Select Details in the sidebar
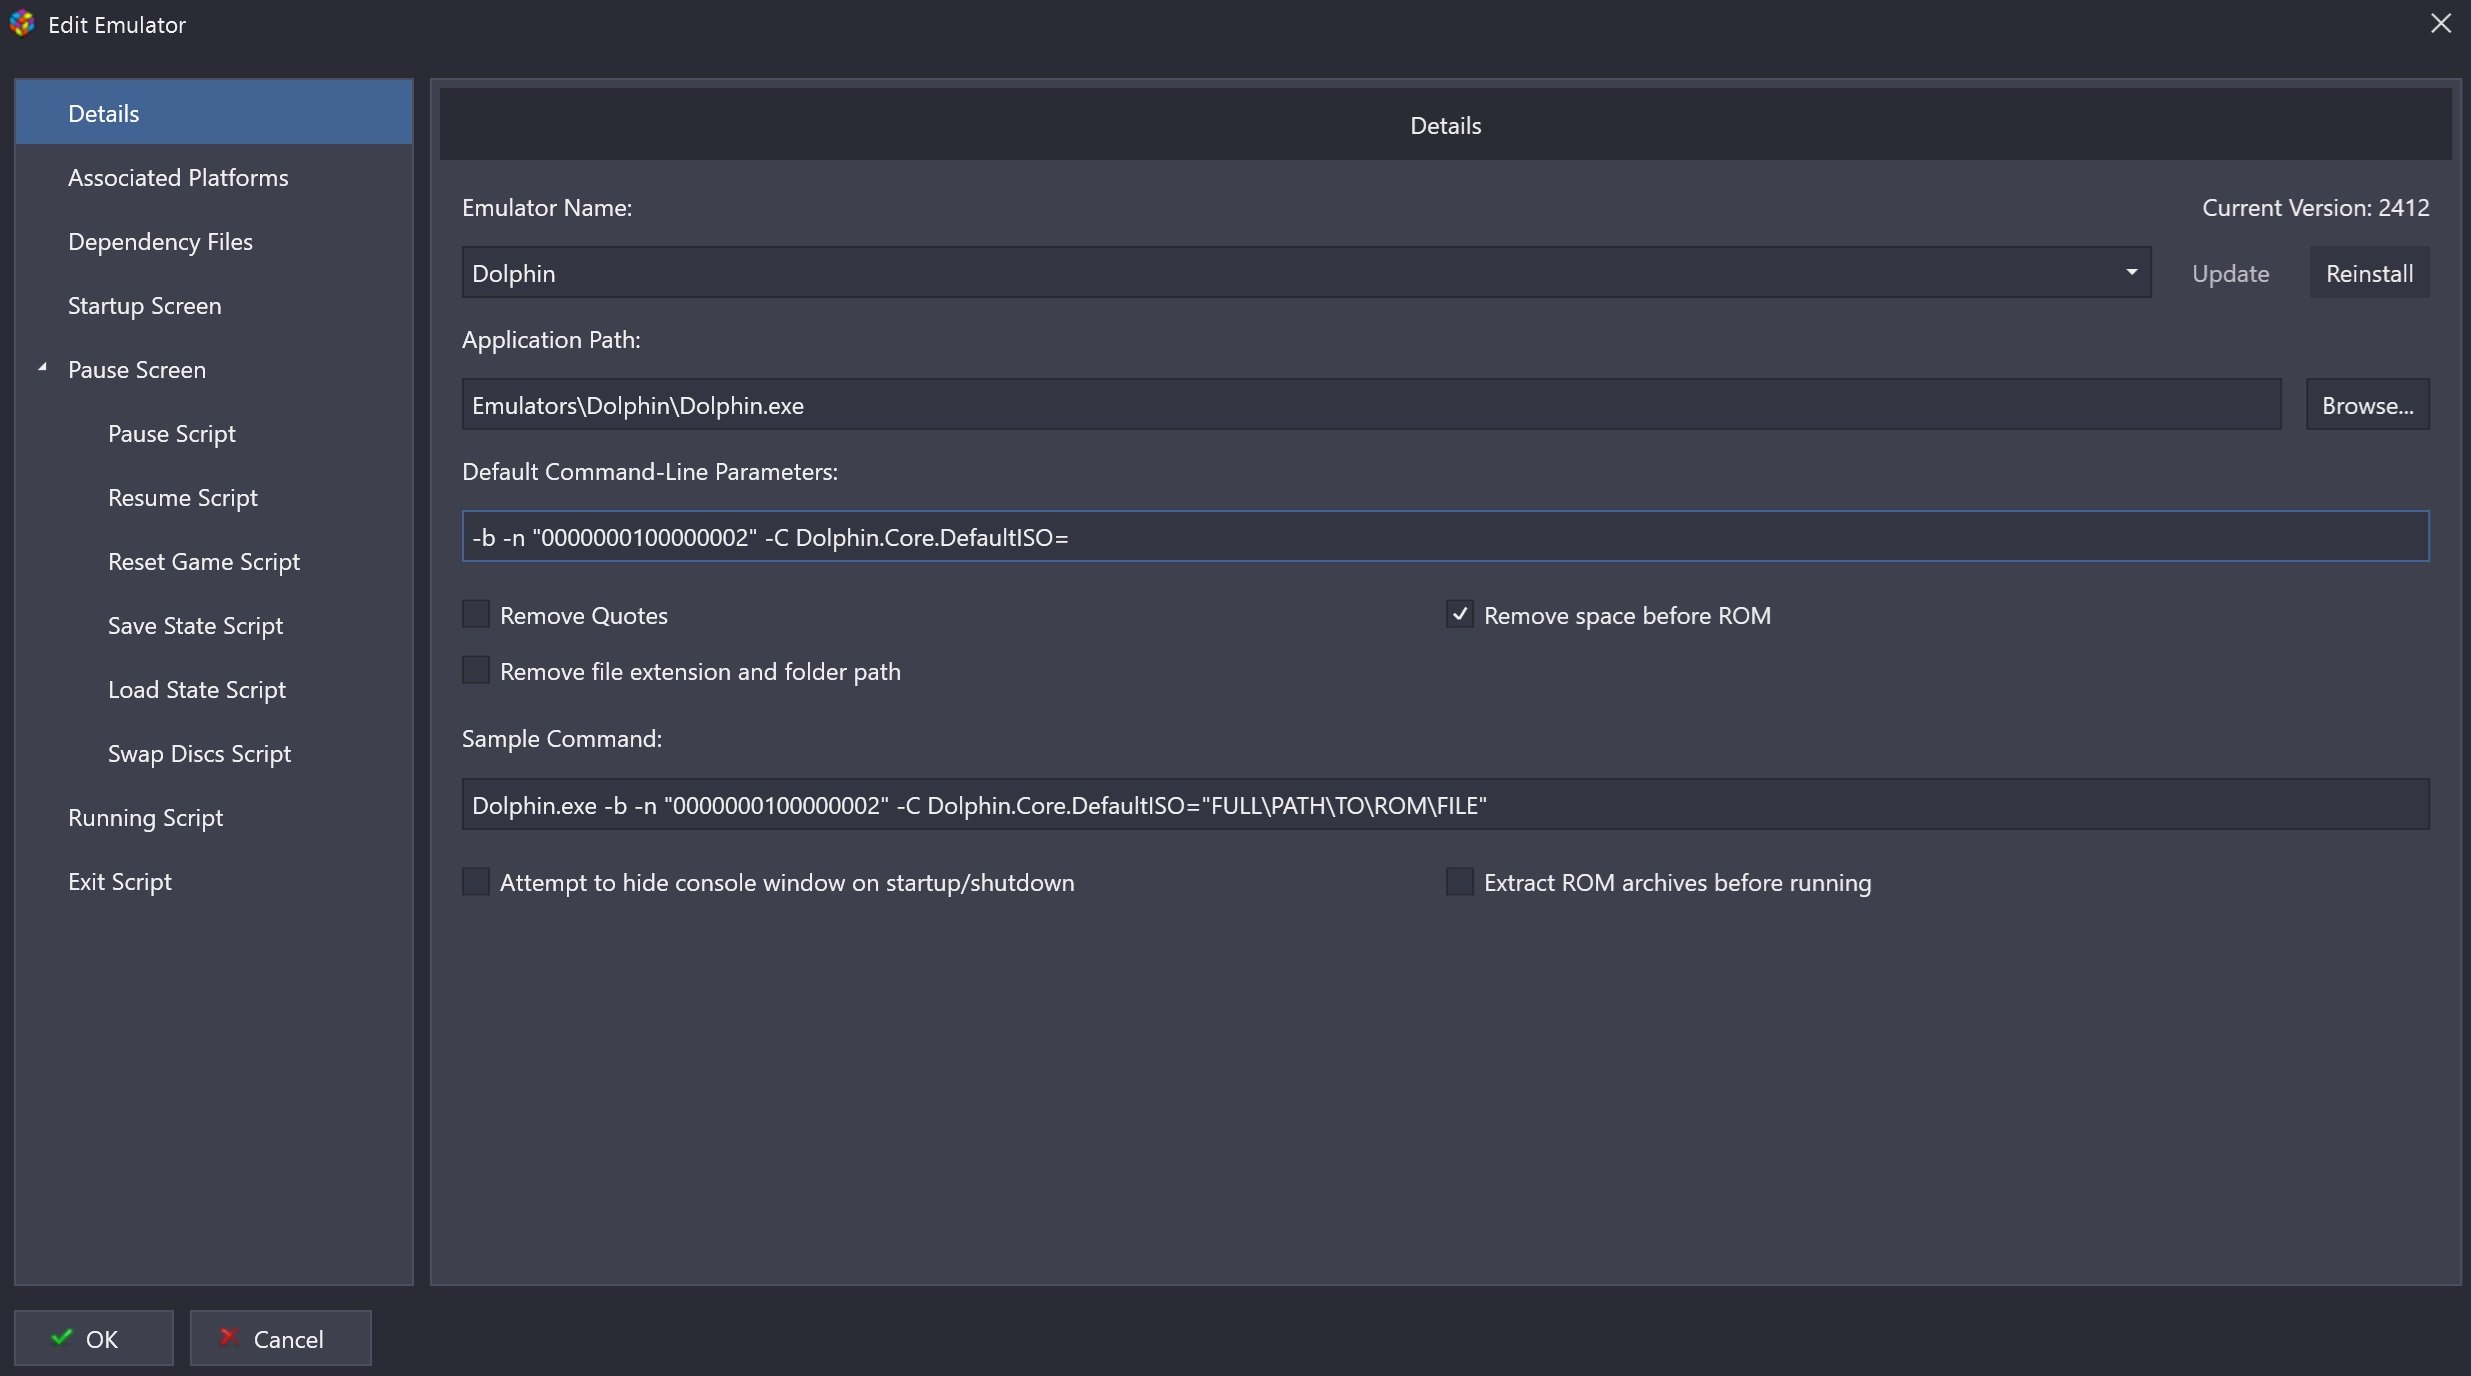The height and width of the screenshot is (1376, 2471). (214, 113)
